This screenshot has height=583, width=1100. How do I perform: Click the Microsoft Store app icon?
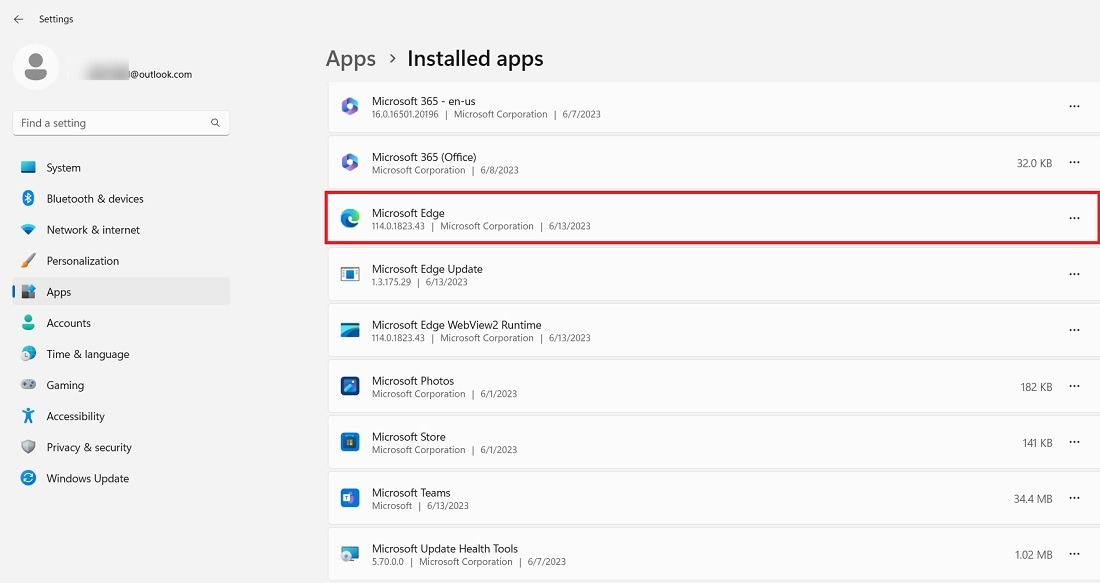(x=350, y=442)
